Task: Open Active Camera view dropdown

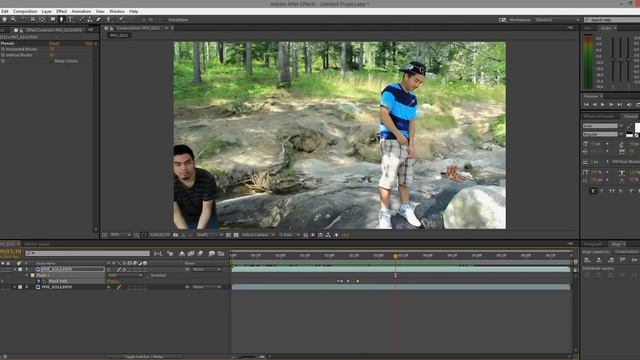Action: pos(258,235)
